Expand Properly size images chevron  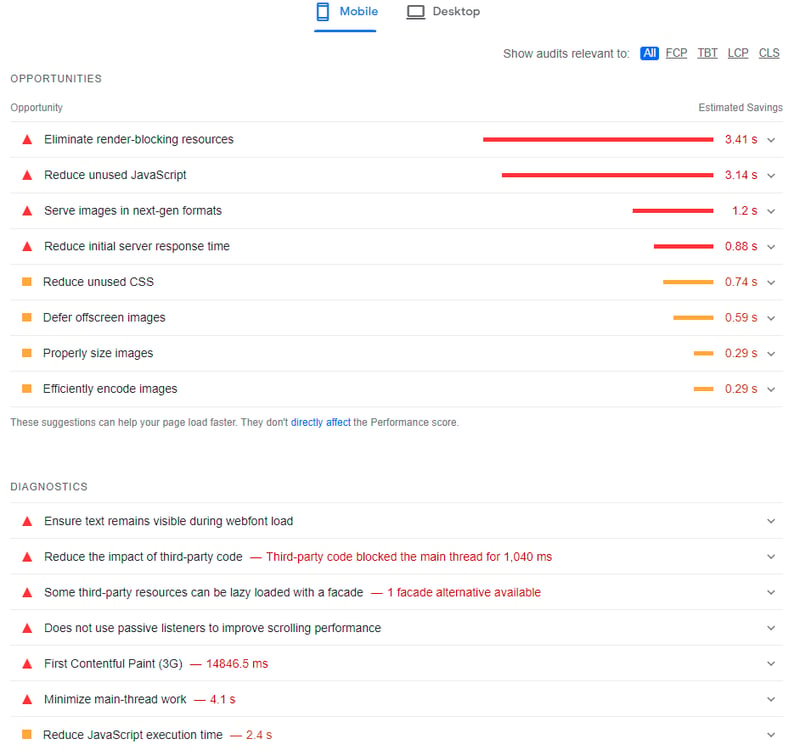(771, 354)
